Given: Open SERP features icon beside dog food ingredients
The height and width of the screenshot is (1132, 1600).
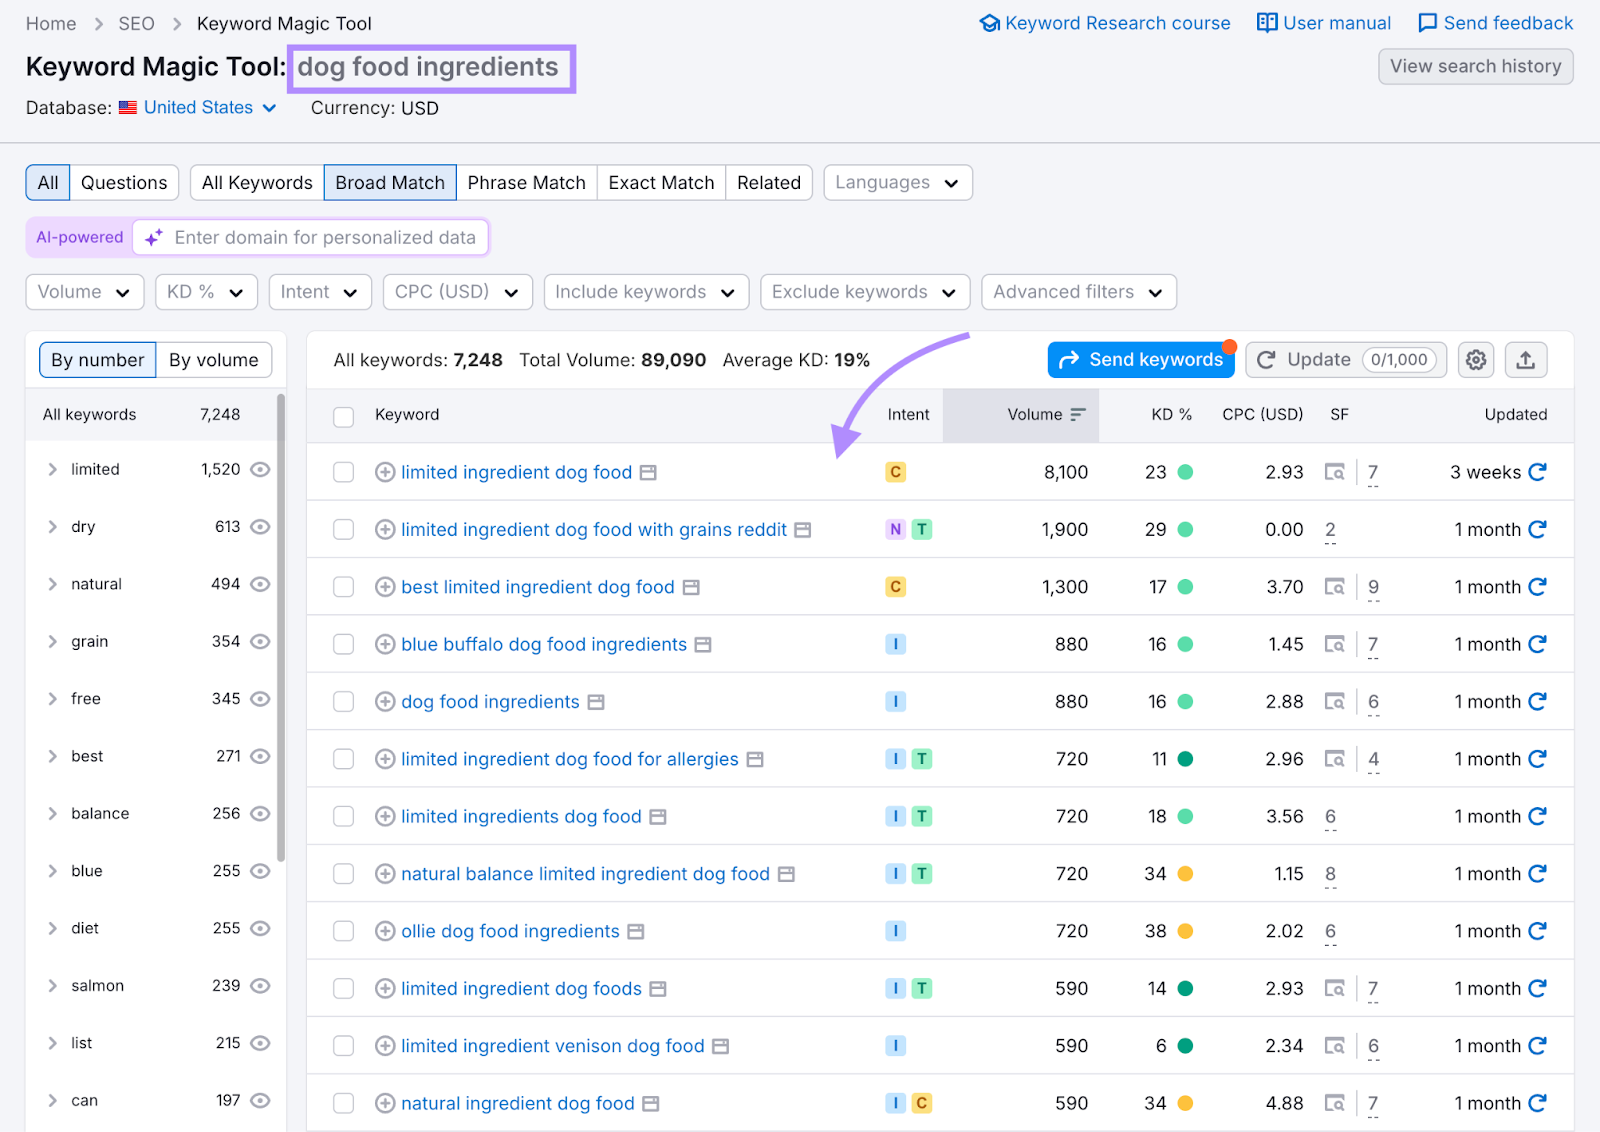Looking at the screenshot, I should [597, 702].
